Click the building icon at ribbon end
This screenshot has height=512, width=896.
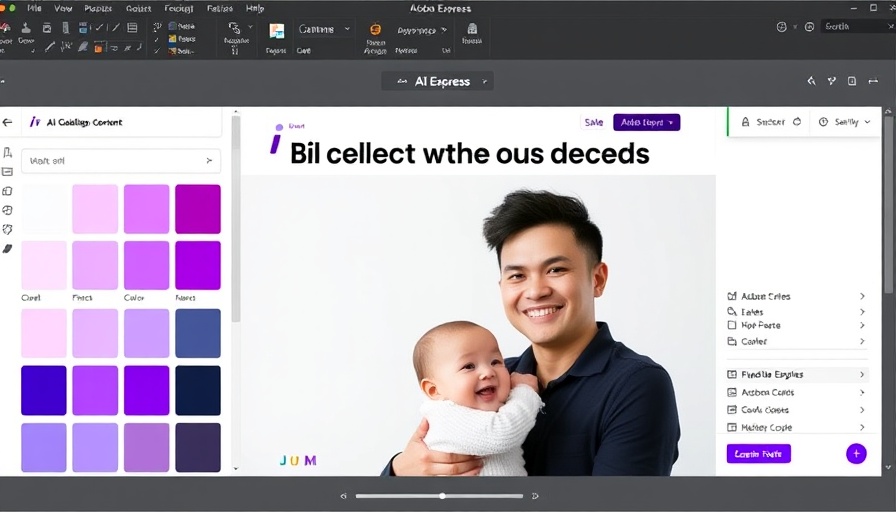472,29
